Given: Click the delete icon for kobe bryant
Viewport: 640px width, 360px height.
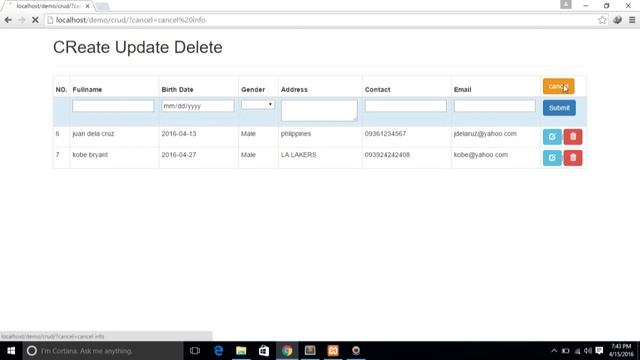Looking at the screenshot, I should click(573, 158).
